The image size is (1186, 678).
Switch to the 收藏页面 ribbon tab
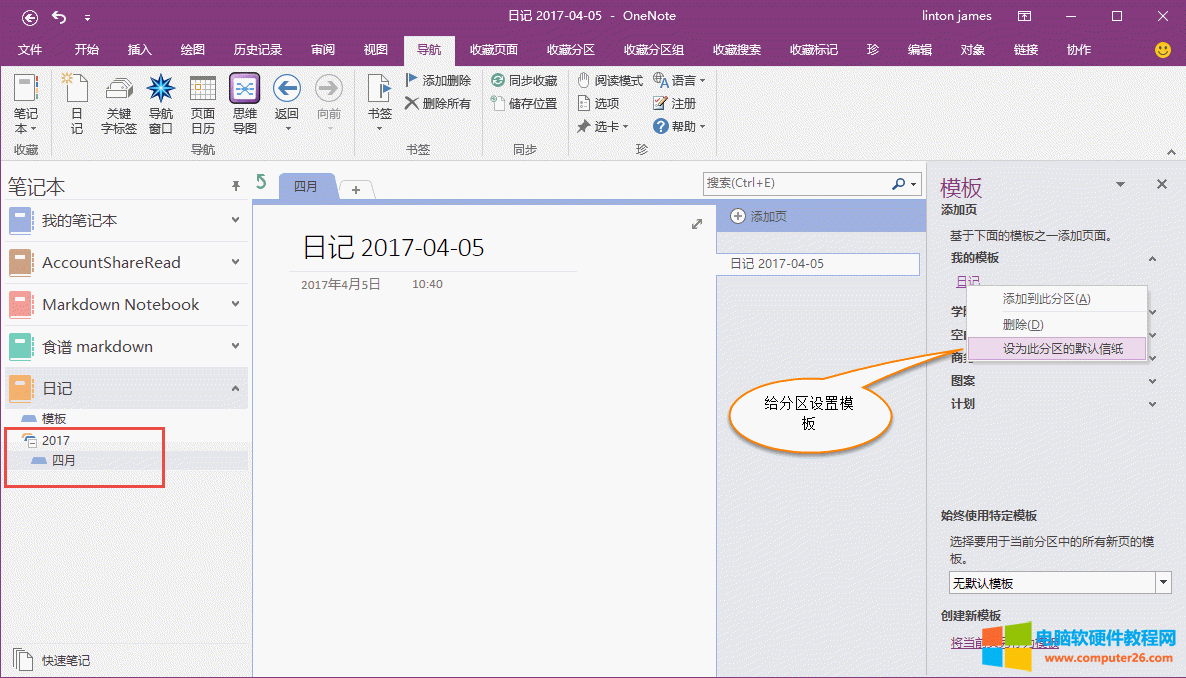[494, 49]
